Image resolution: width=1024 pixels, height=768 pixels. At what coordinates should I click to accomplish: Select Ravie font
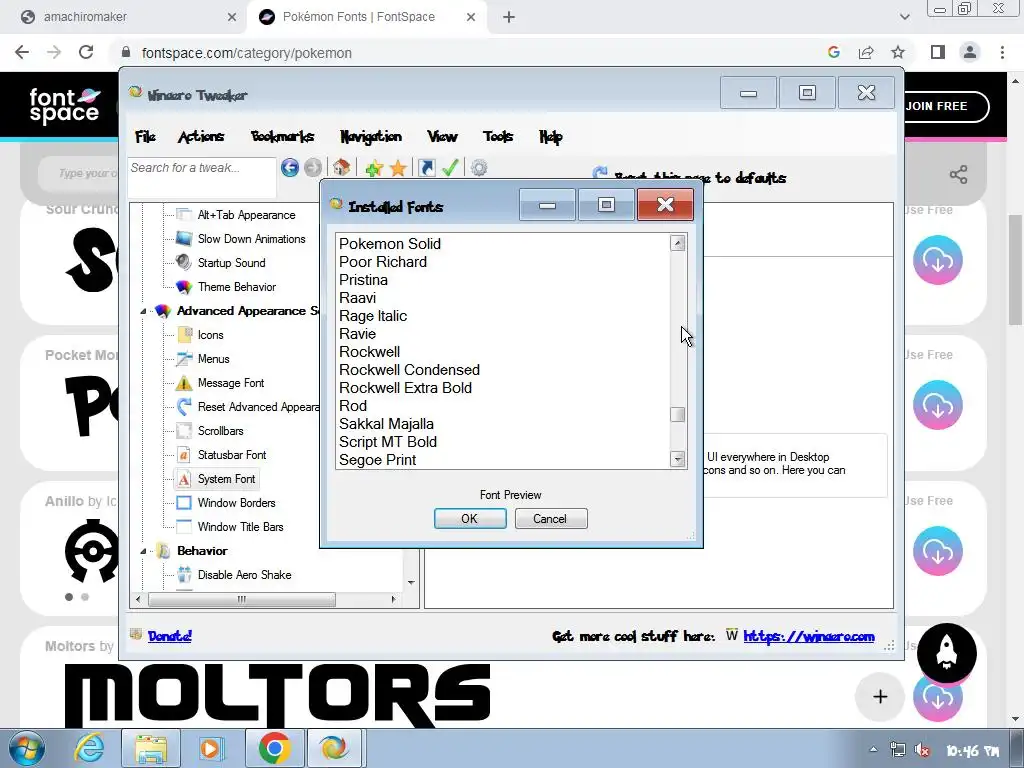357,334
